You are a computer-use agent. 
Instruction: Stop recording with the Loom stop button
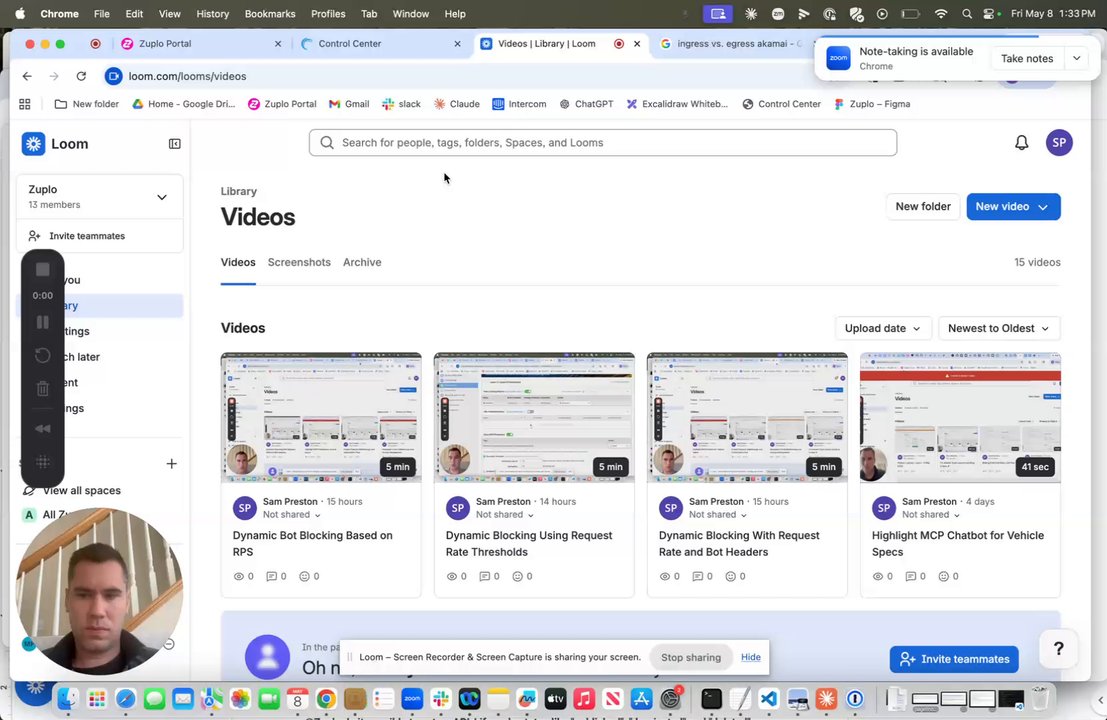(42, 270)
